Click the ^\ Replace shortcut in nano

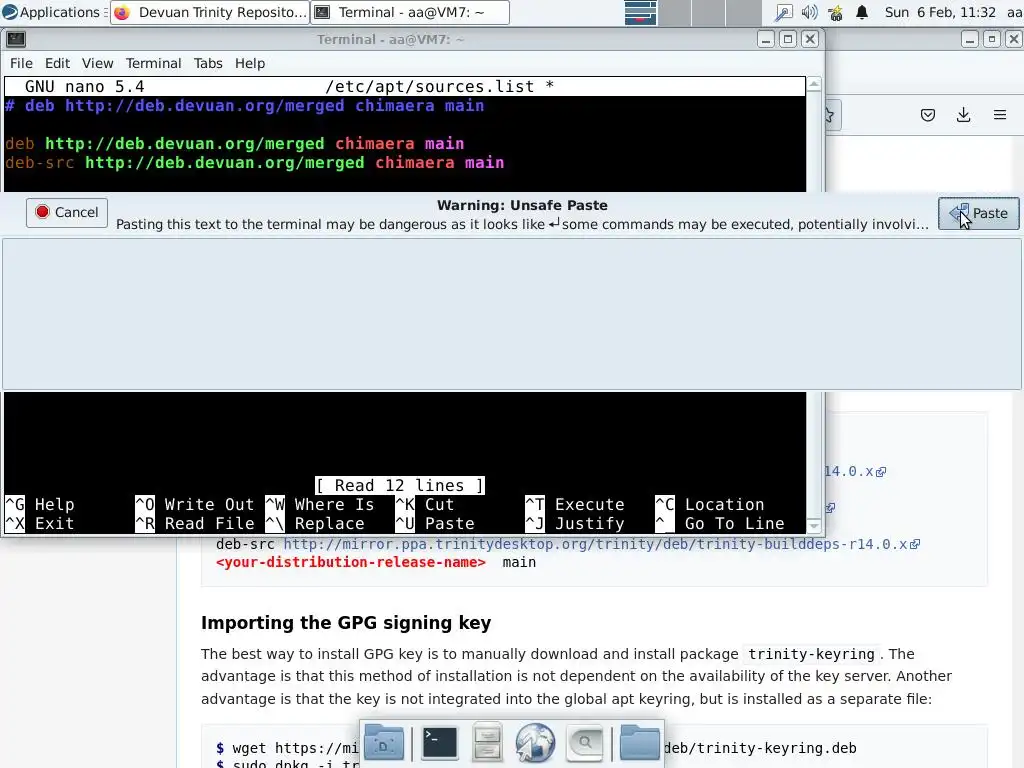(x=315, y=523)
